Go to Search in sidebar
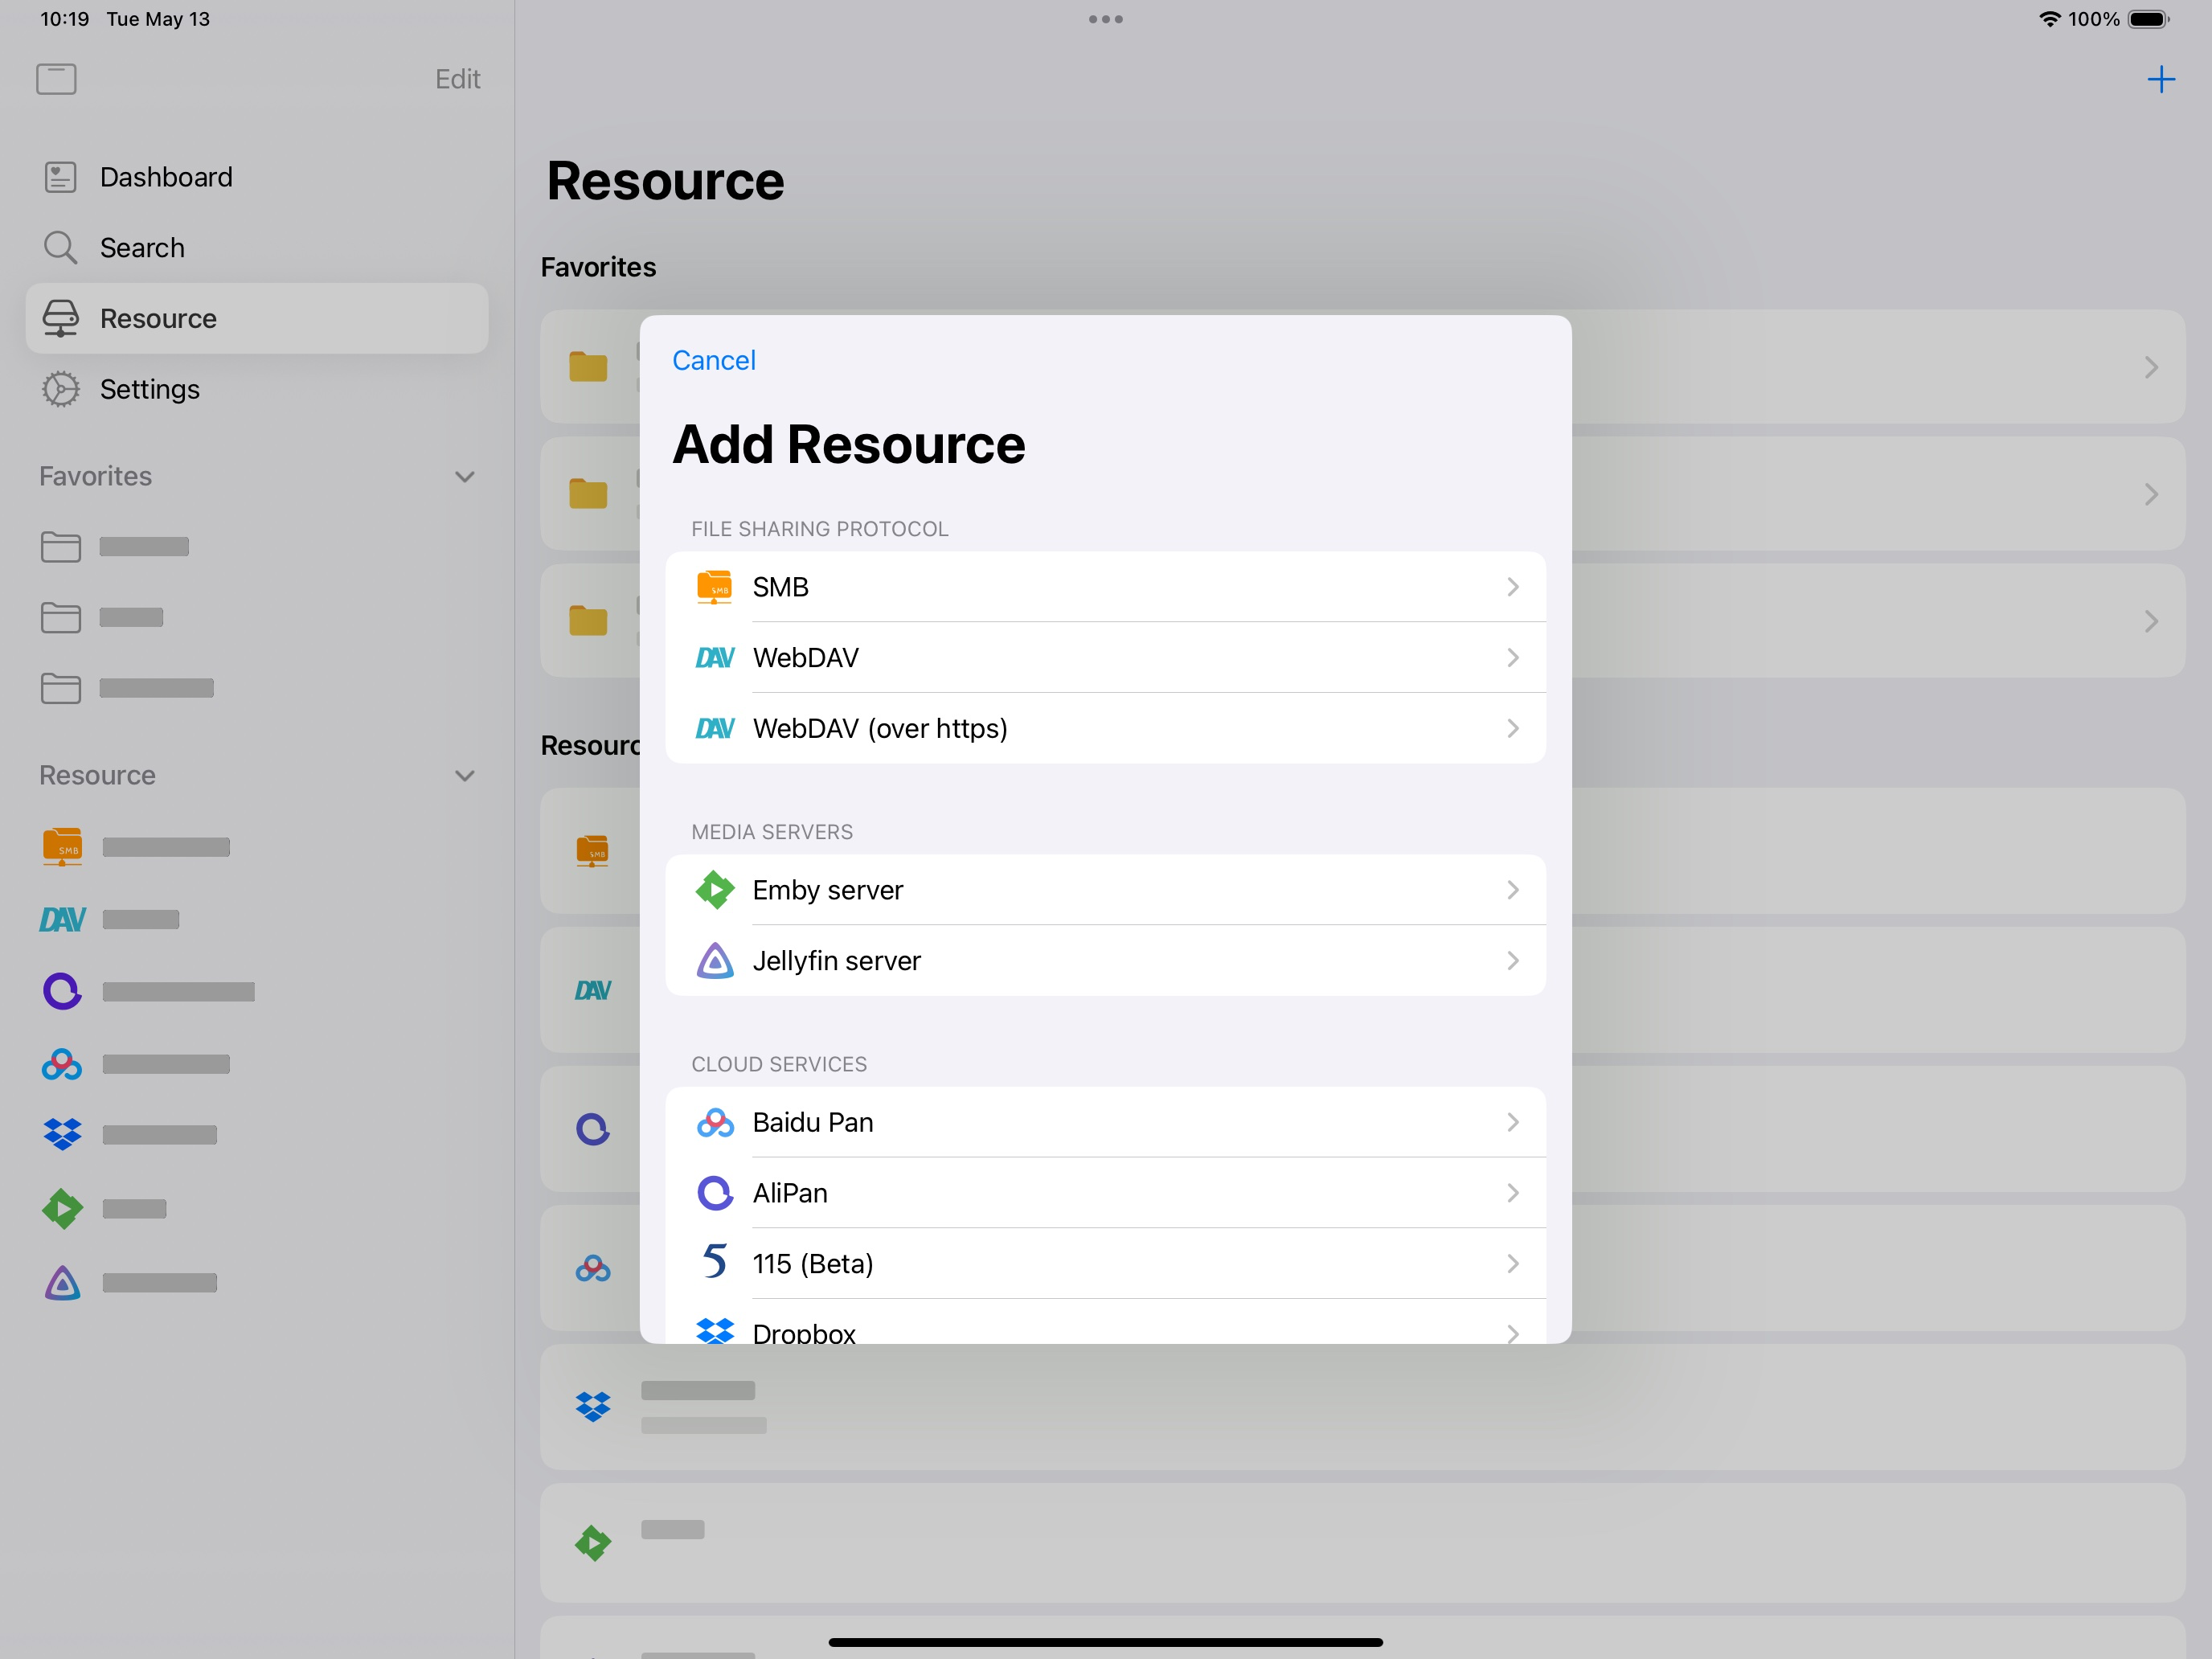Viewport: 2212px width, 1659px height. pyautogui.click(x=256, y=248)
